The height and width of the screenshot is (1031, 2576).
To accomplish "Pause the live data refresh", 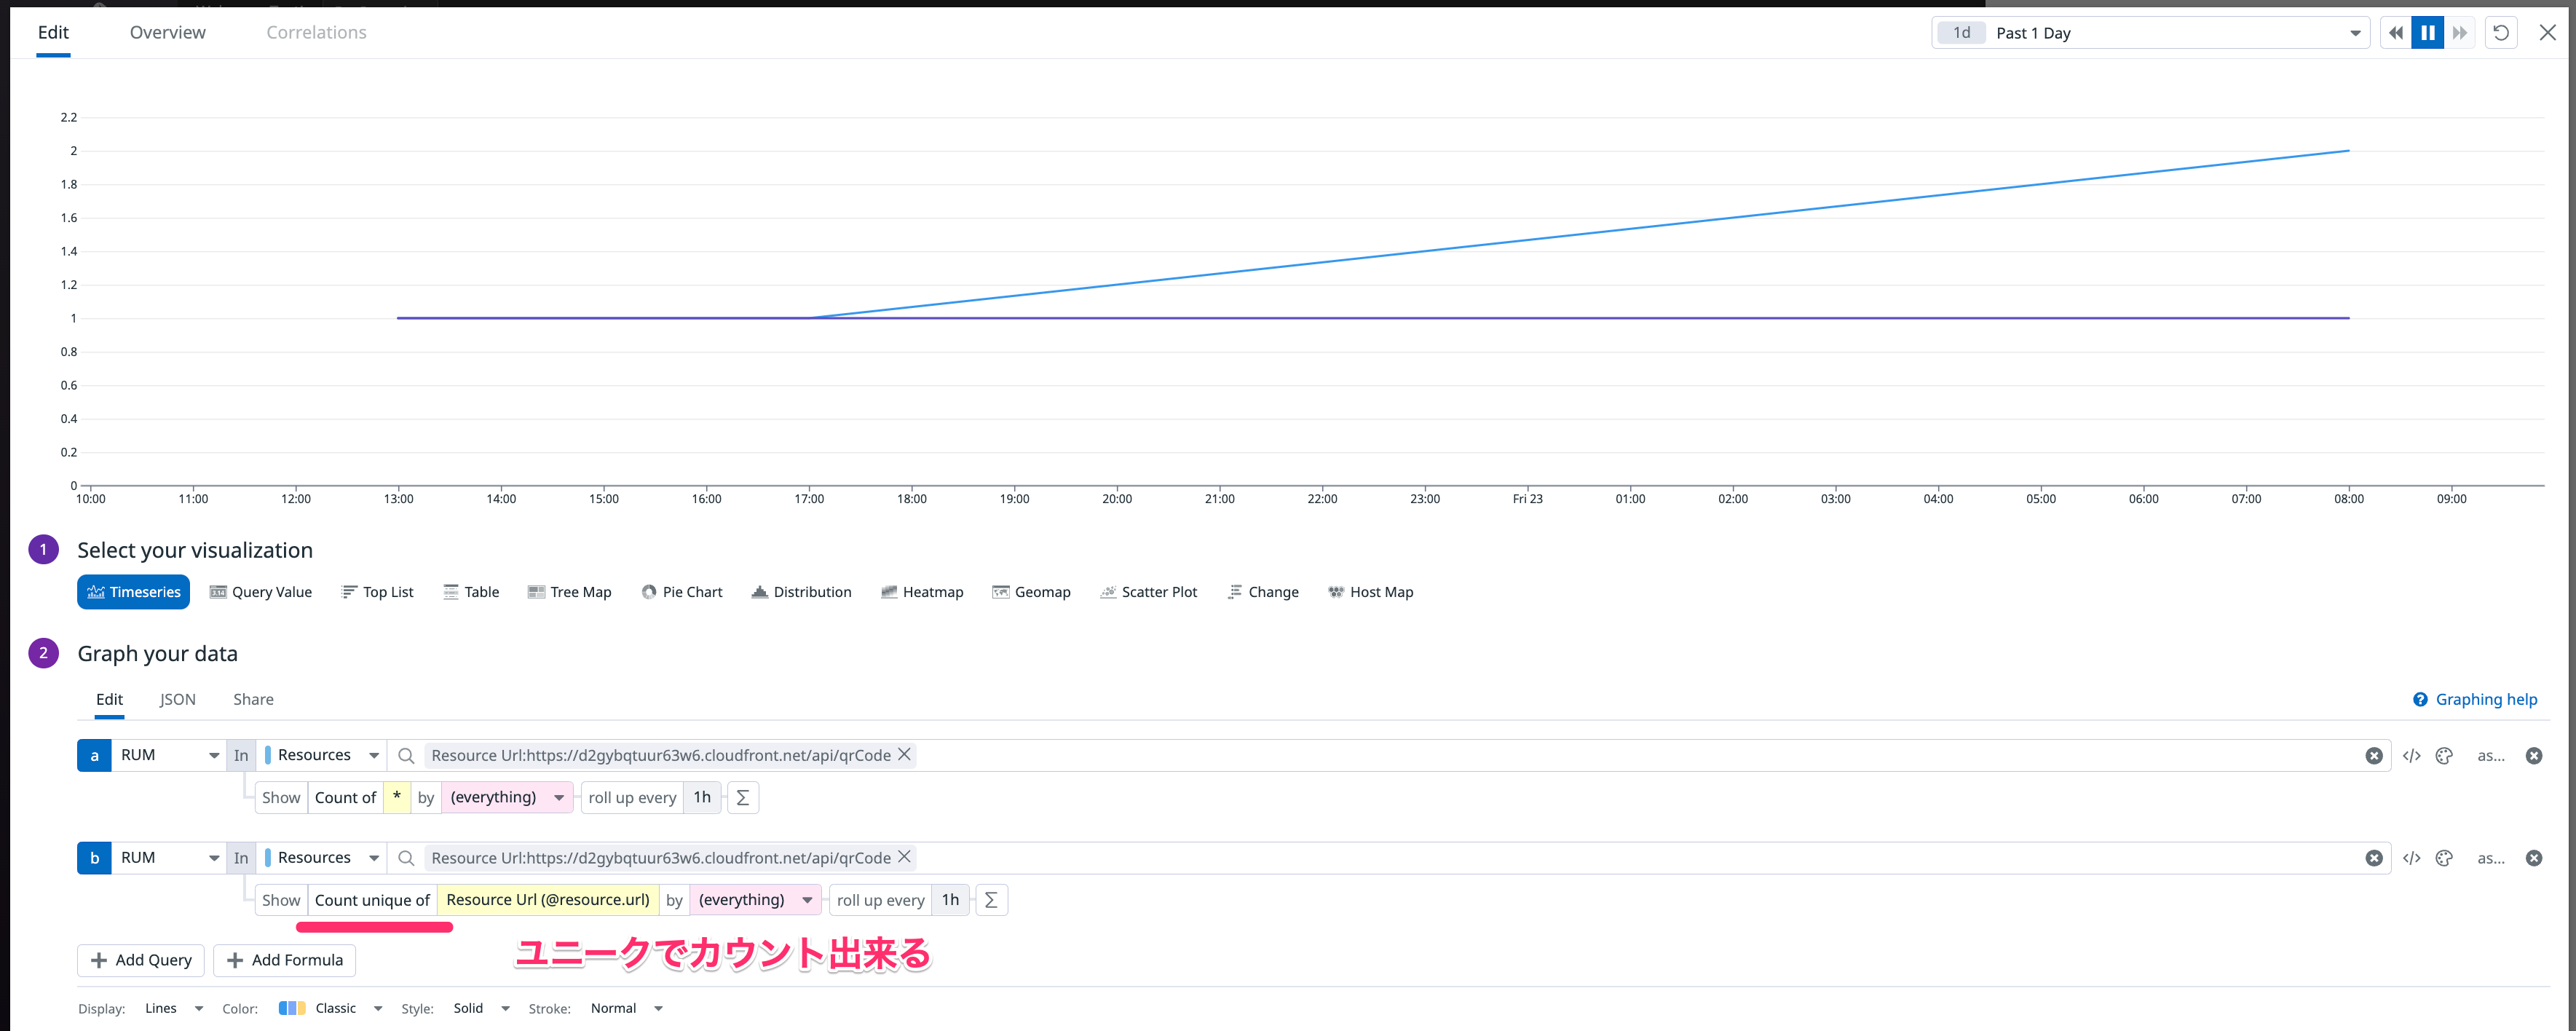I will click(x=2427, y=31).
